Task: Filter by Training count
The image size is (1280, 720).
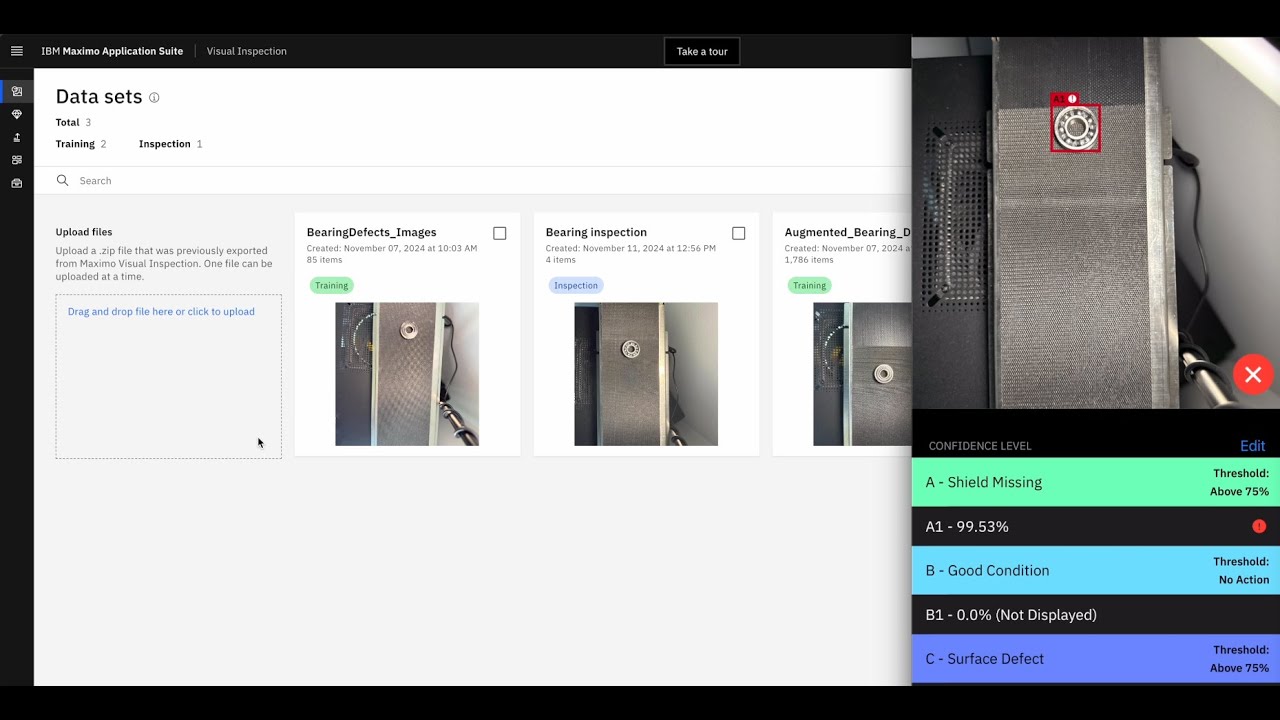Action: pyautogui.click(x=81, y=144)
